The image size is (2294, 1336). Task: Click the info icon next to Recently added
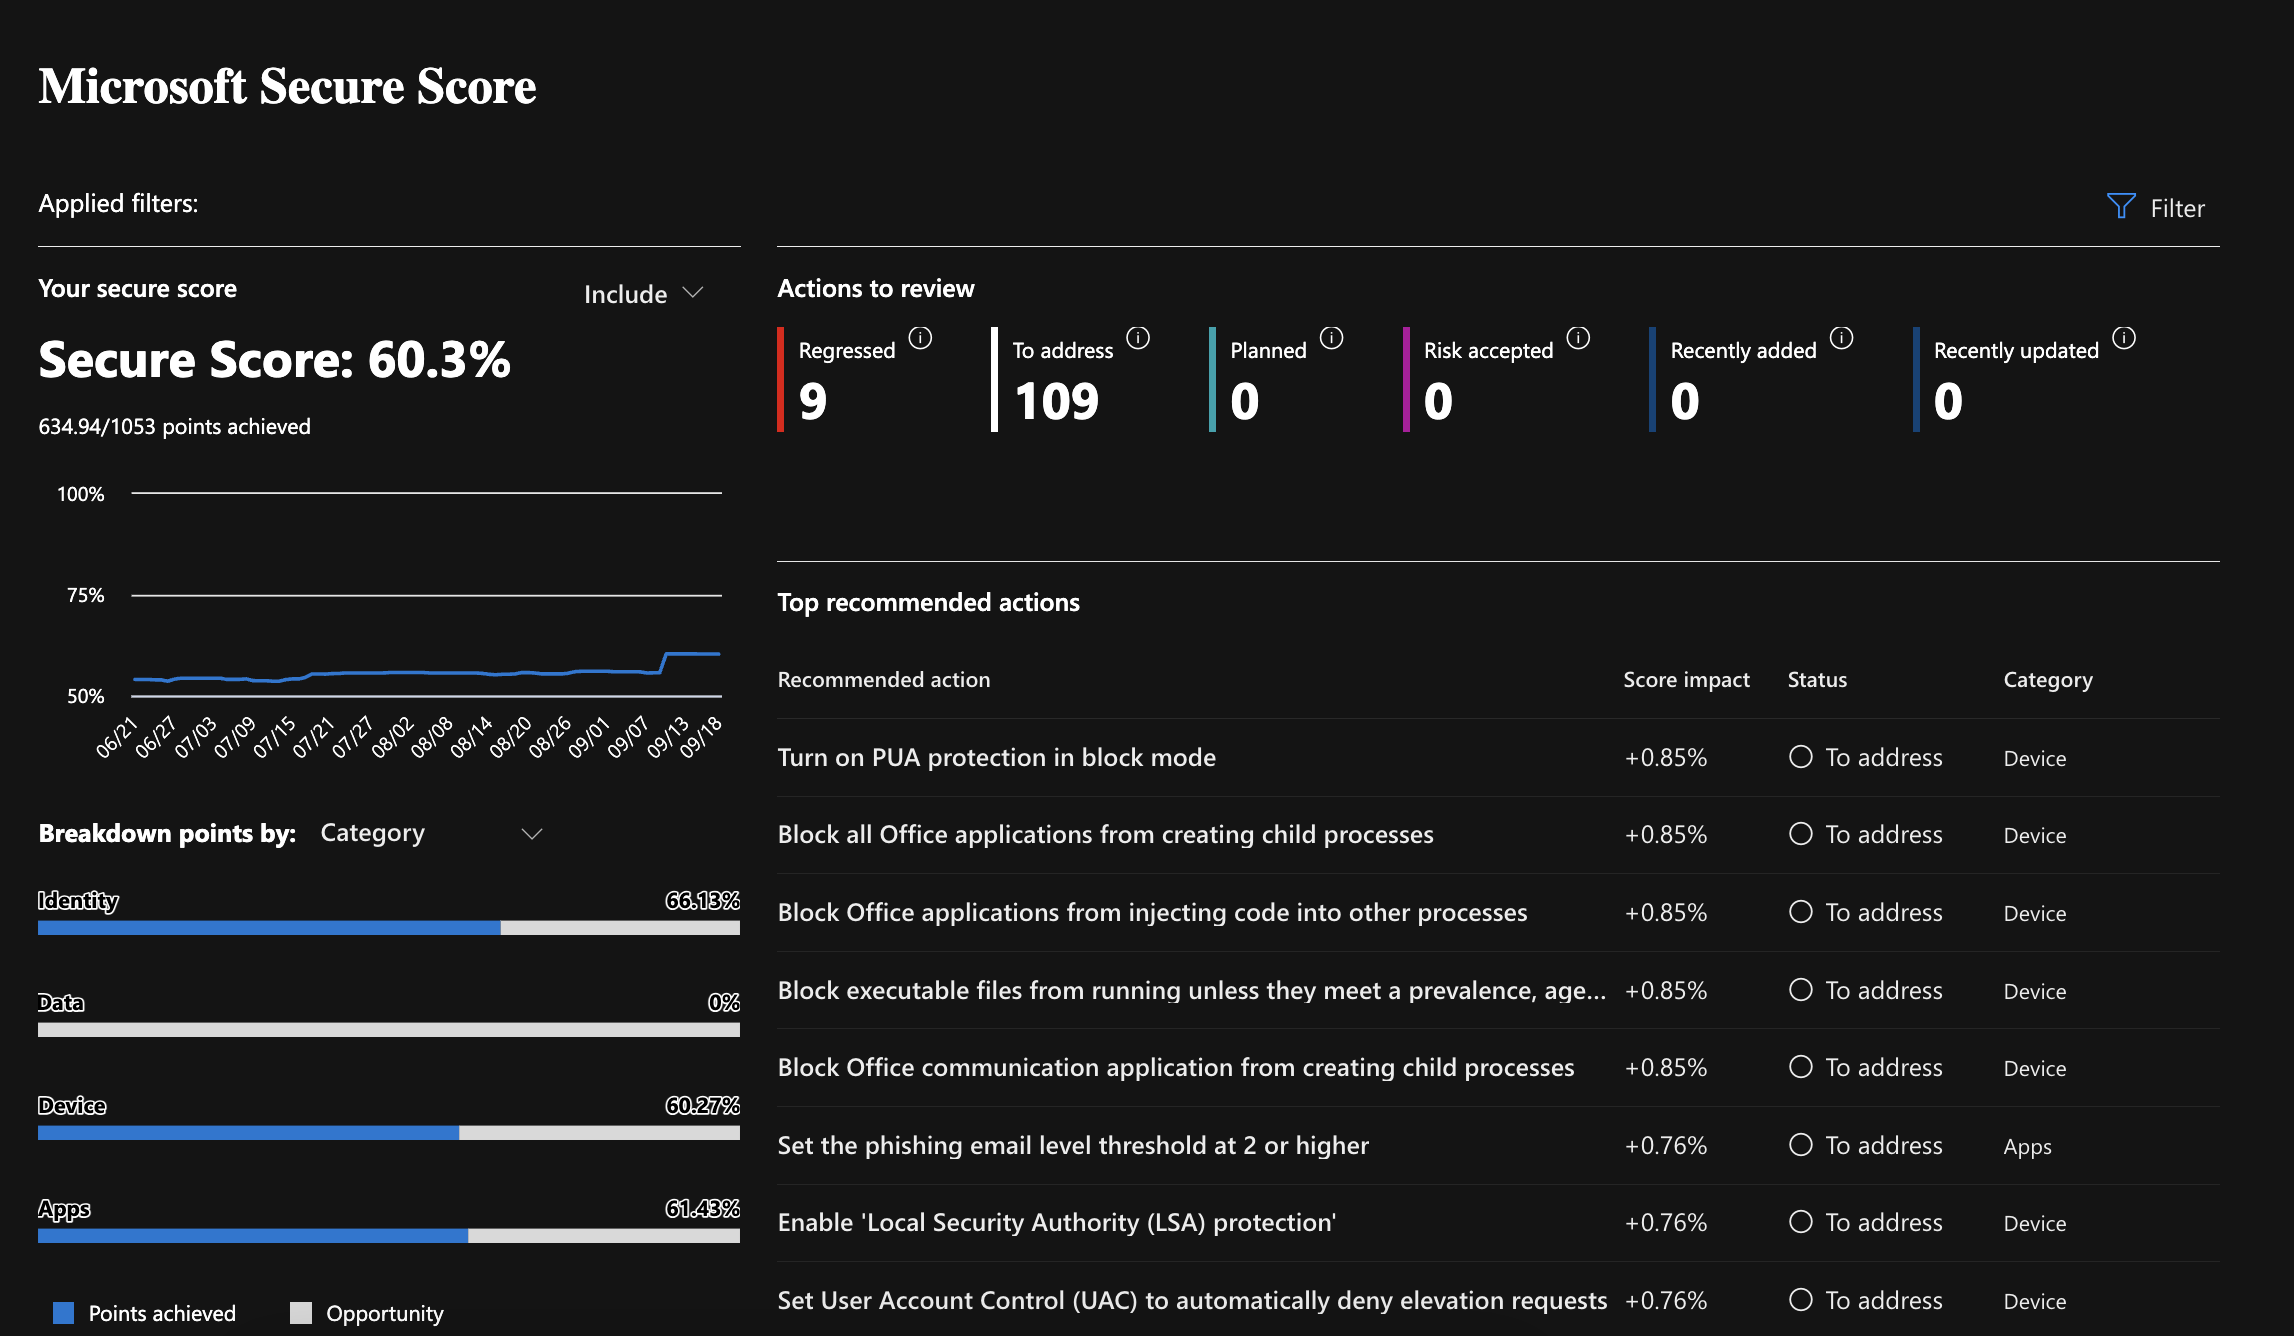[x=1841, y=338]
